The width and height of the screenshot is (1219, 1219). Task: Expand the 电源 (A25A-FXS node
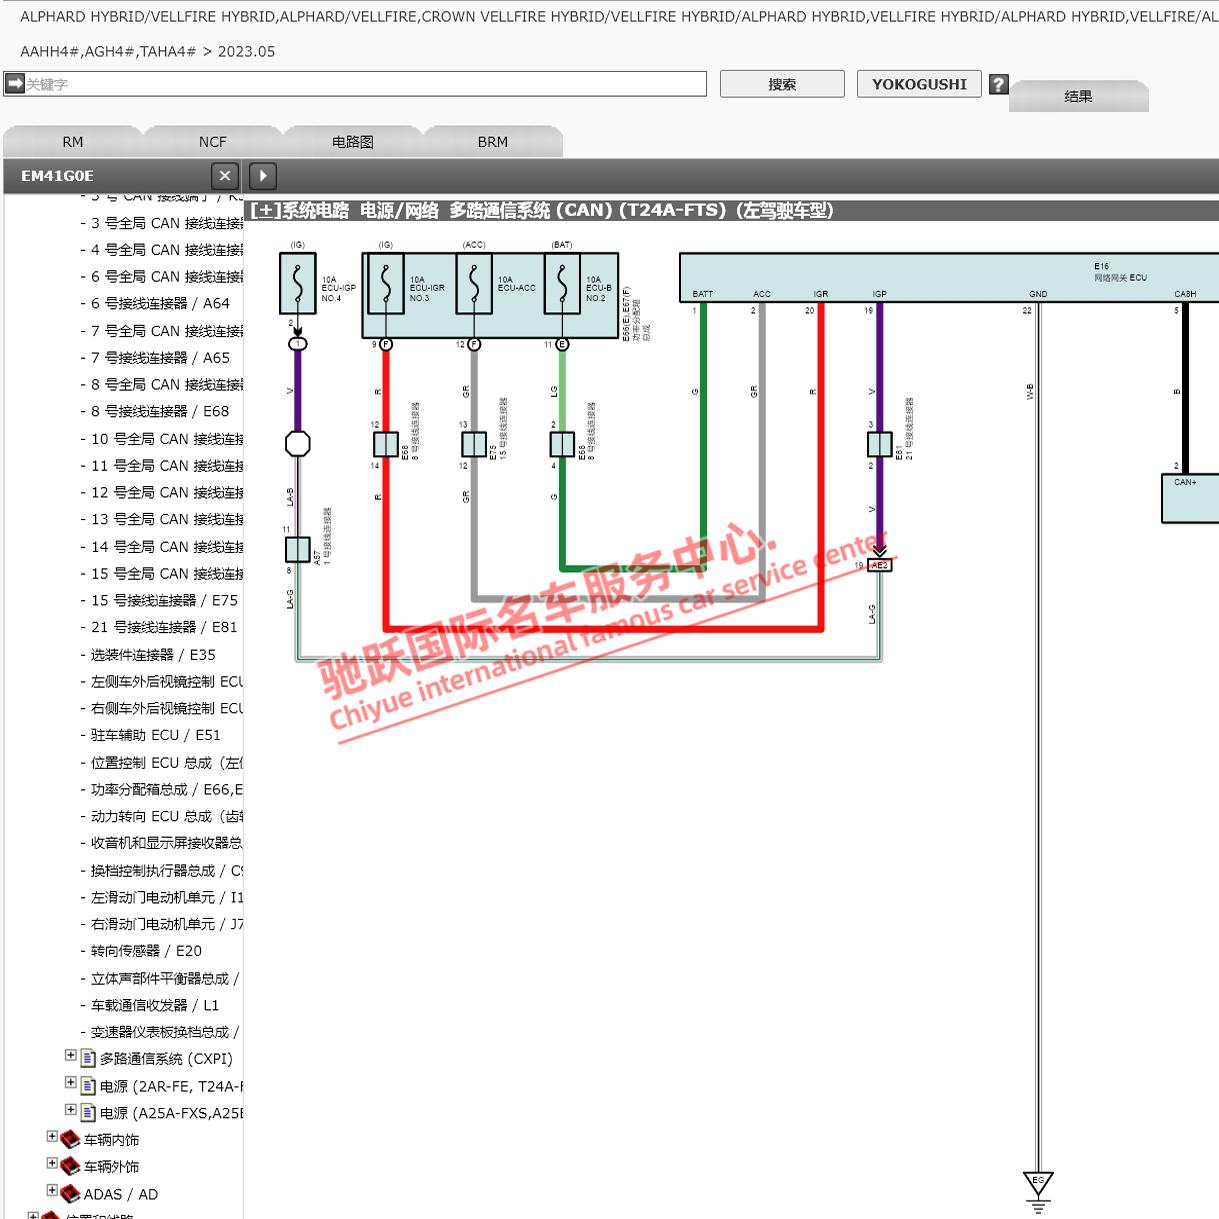click(71, 1109)
